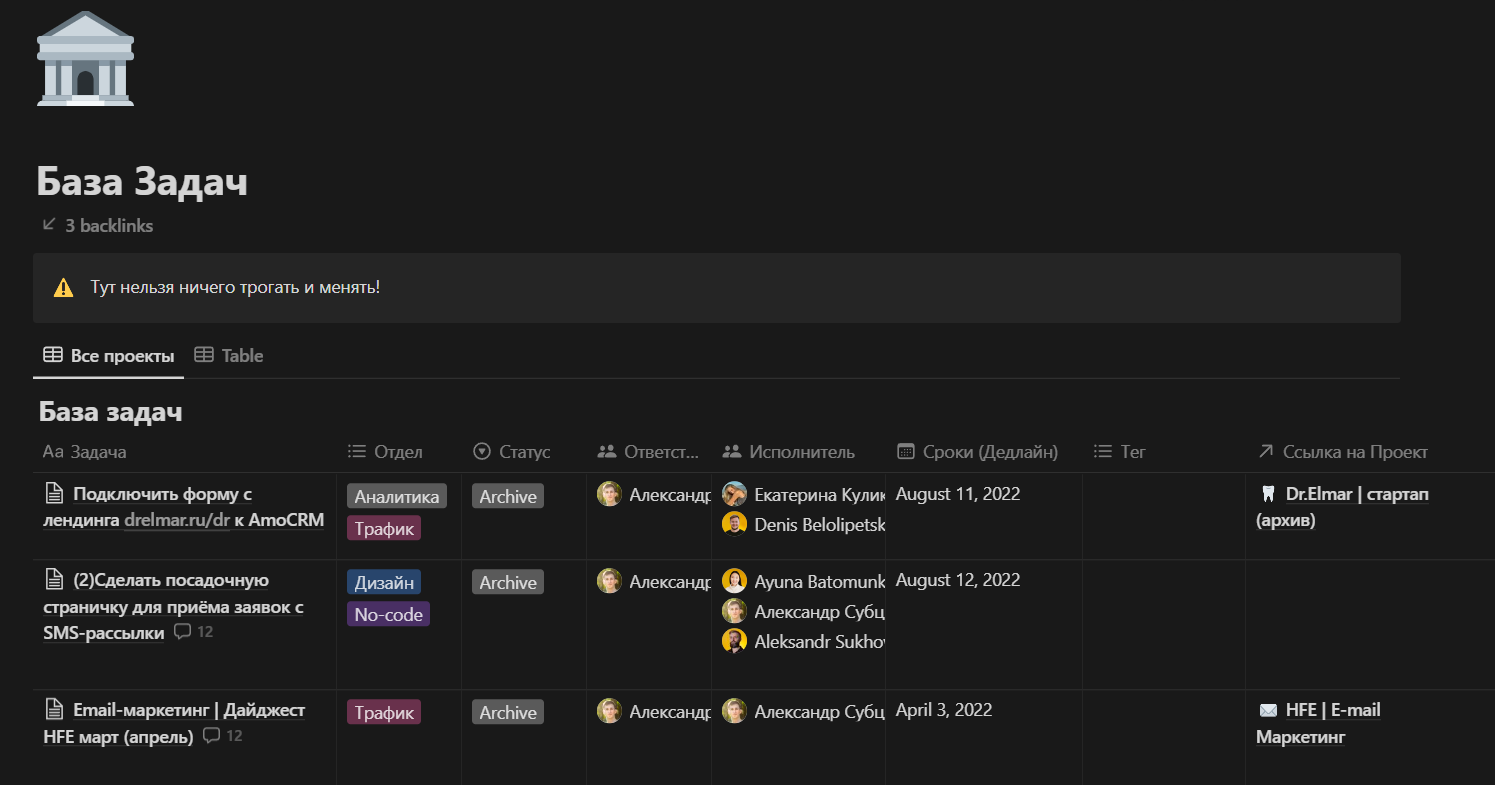Click the comment bubble icon on SMS-рассылки task
Viewport: 1495px width, 785px height.
(182, 632)
